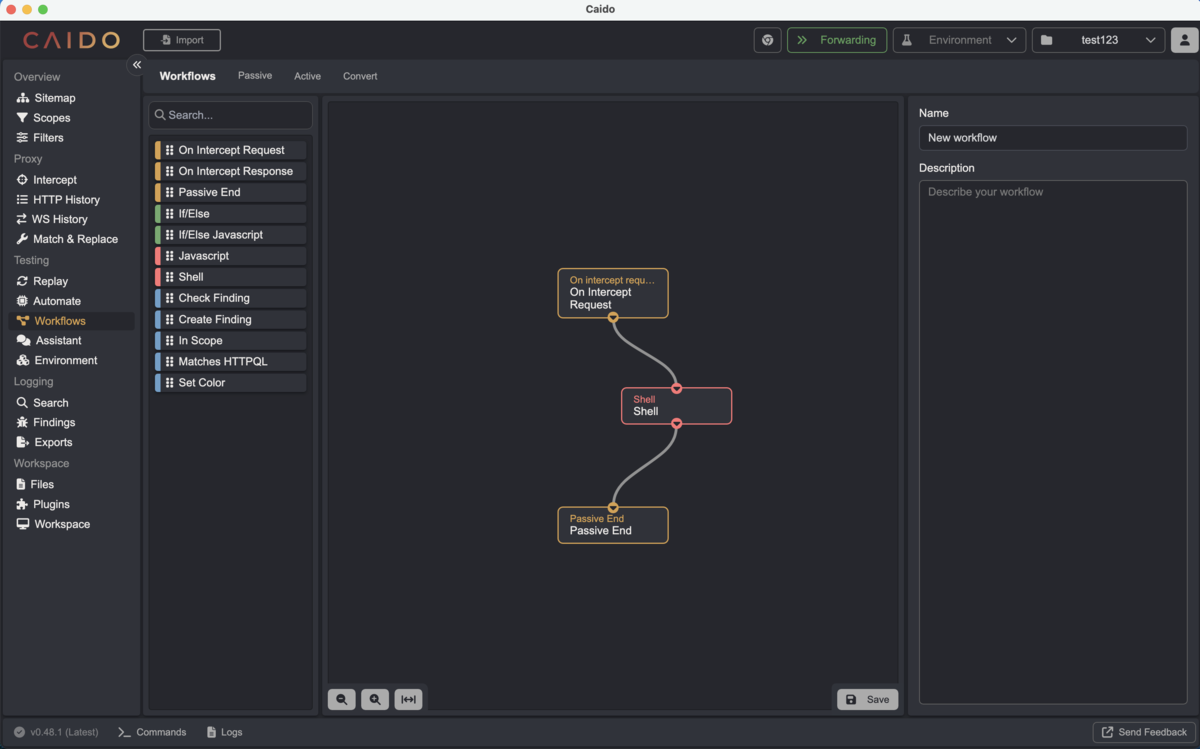Click the Intercept crosshair icon

point(22,180)
